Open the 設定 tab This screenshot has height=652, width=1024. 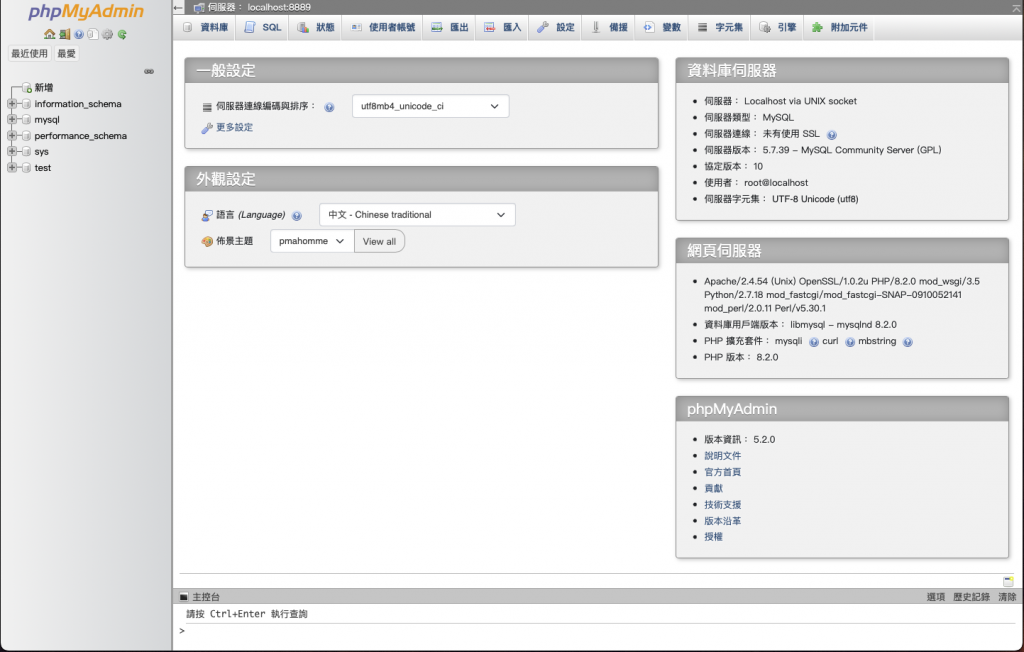(556, 27)
